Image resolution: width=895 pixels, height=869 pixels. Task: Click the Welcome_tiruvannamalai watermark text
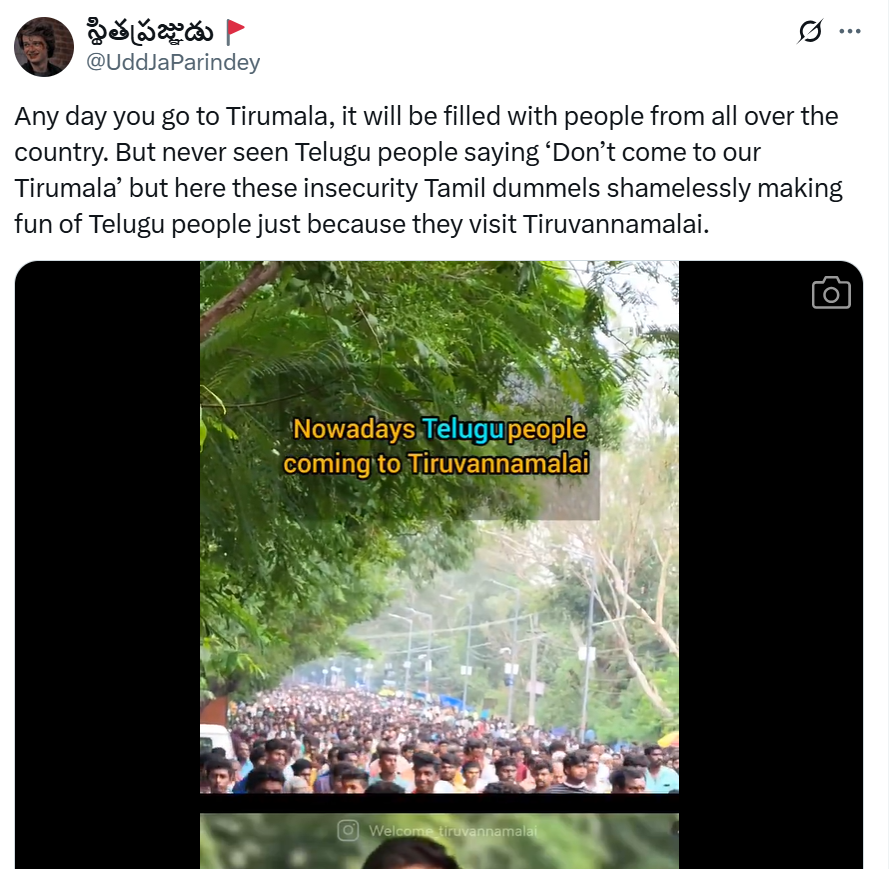[453, 831]
